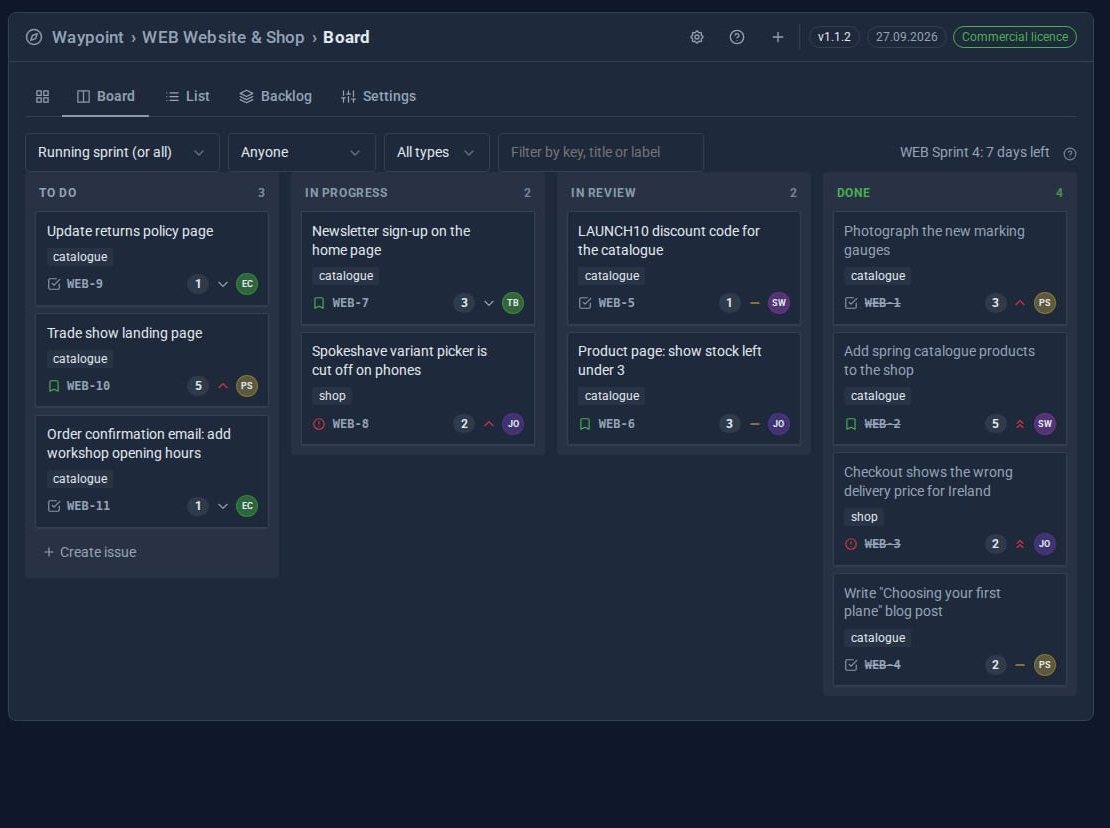Switch to the Settings tab
Screen dimensions: 1110x828
coord(379,96)
